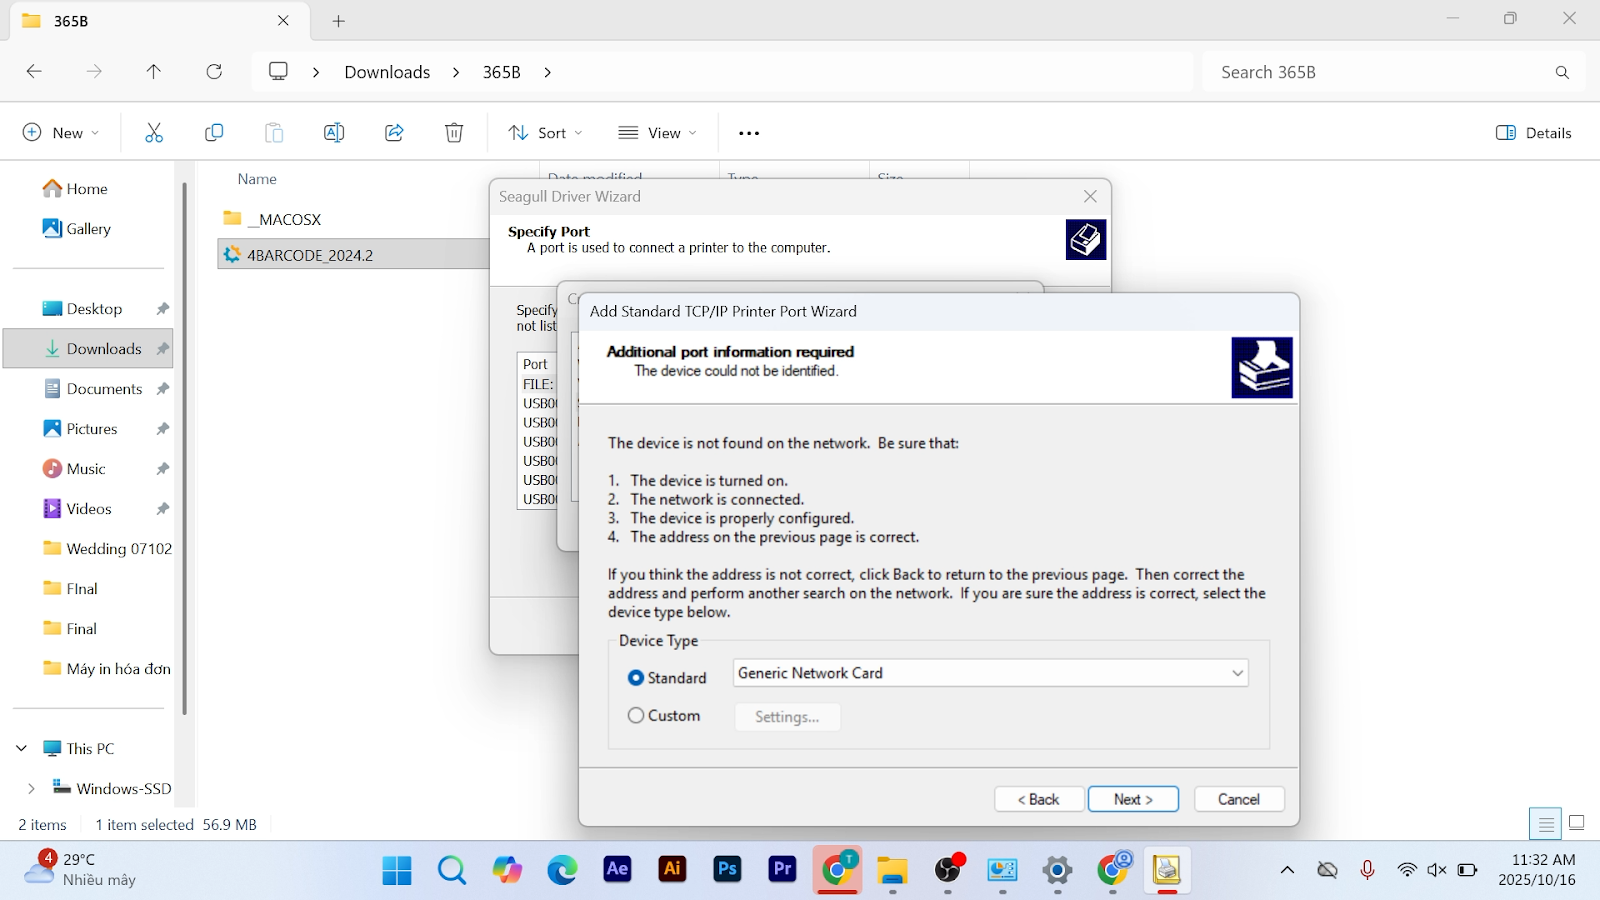The image size is (1600, 900).
Task: Select the Standard device type radio button
Action: [636, 678]
